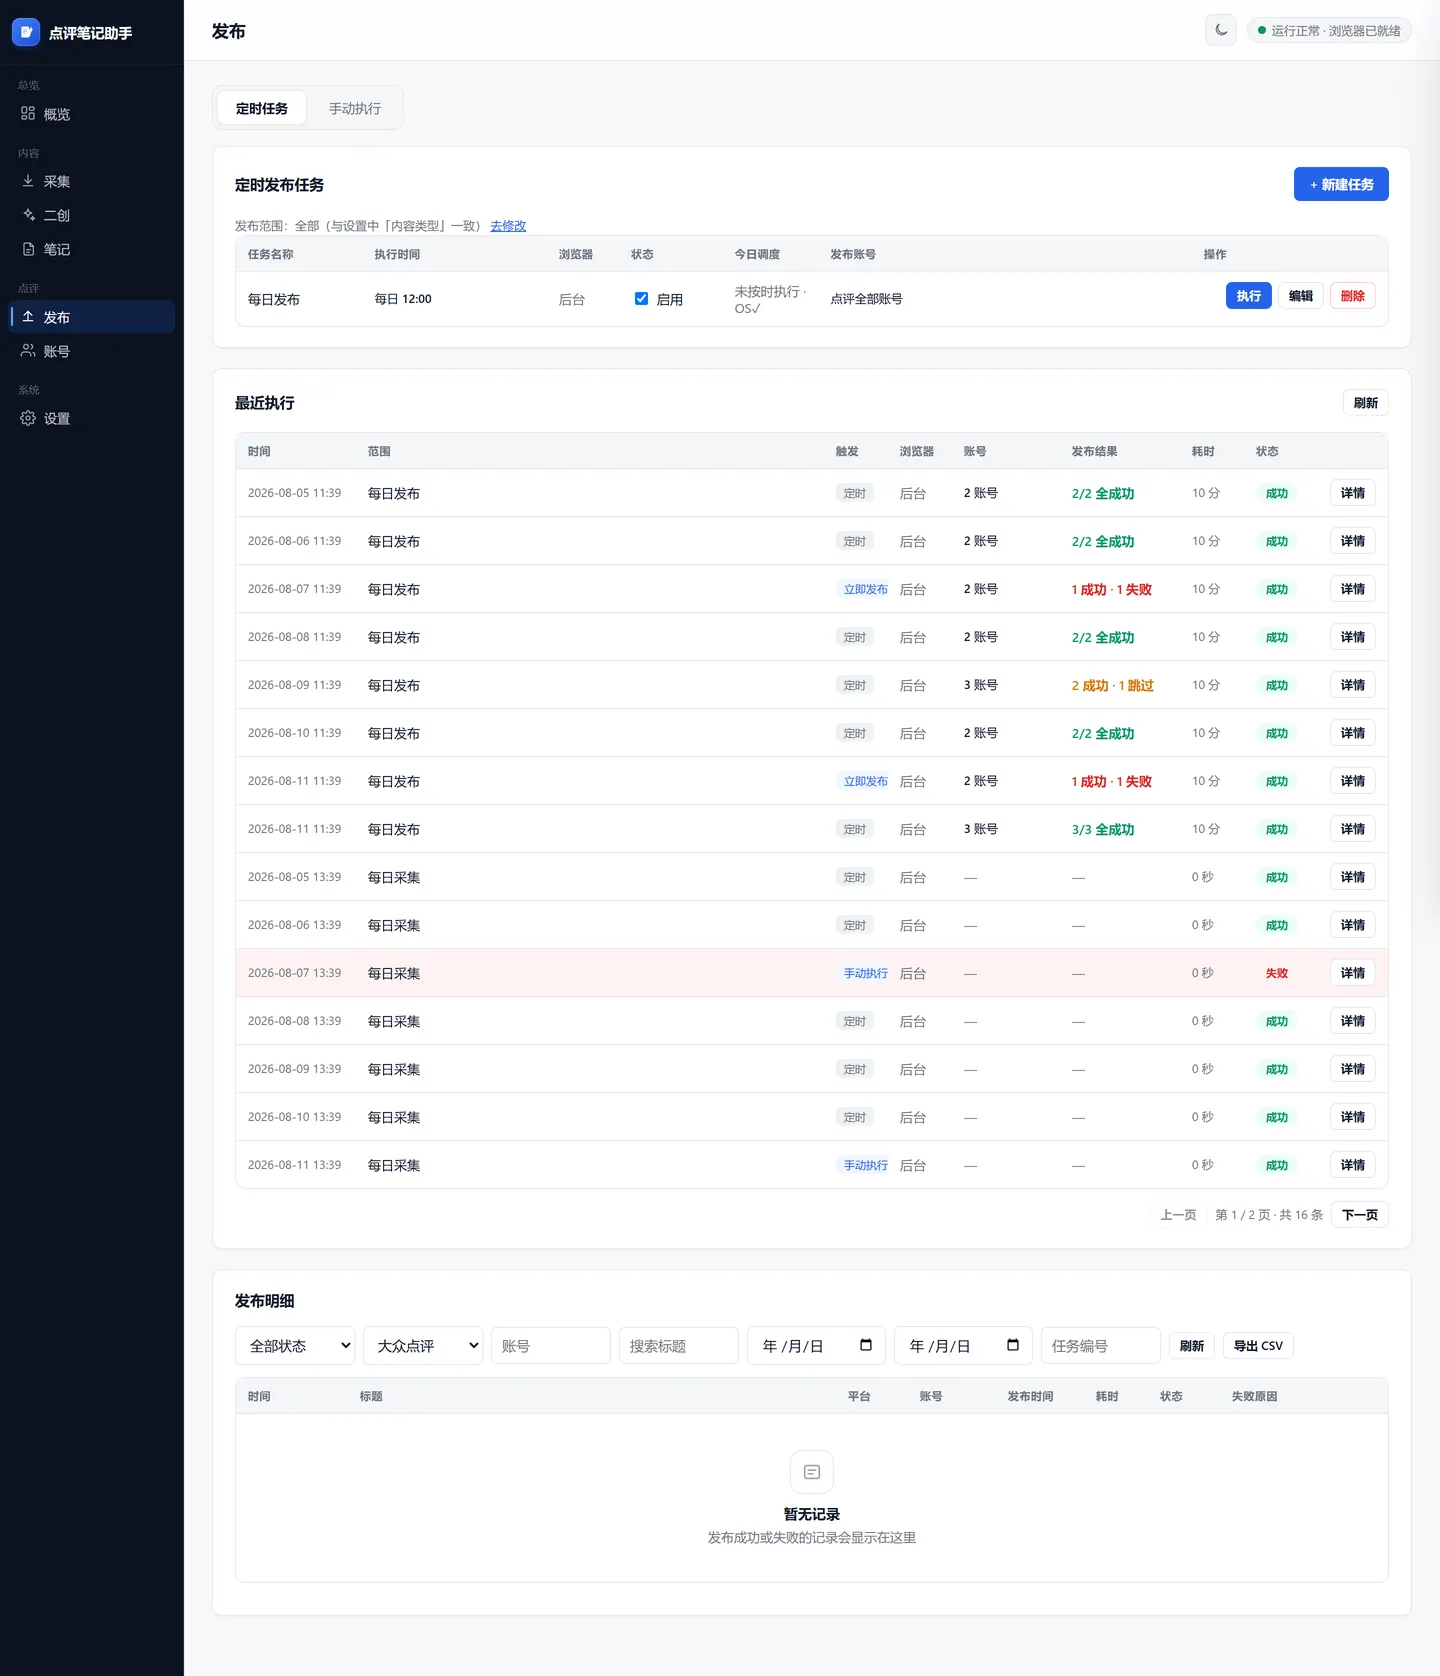This screenshot has height=1676, width=1440.
Task: Focus the 搜索标题 search field
Action: tap(679, 1346)
